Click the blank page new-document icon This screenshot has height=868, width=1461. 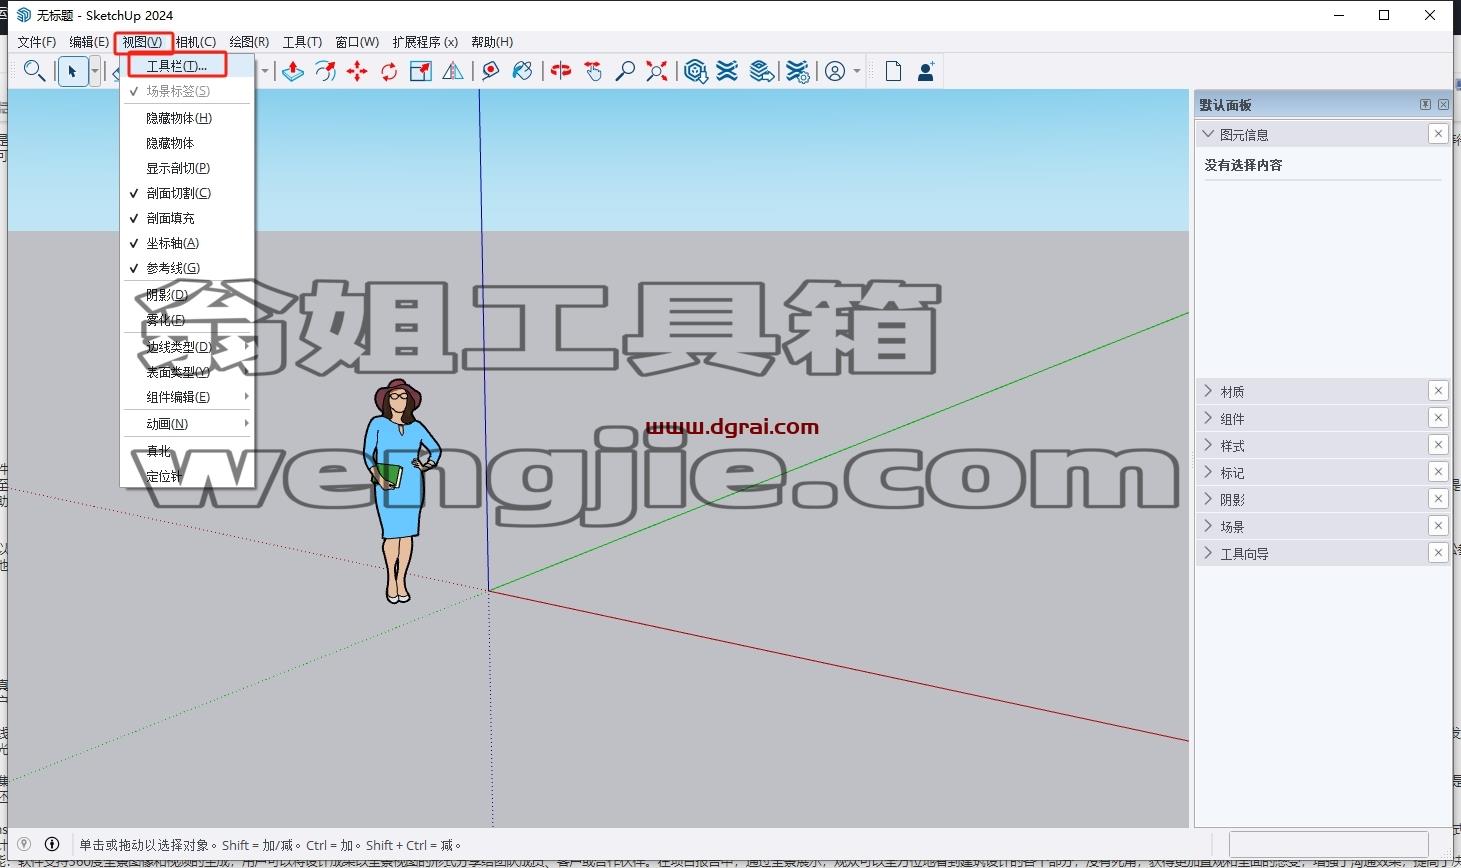[x=893, y=71]
